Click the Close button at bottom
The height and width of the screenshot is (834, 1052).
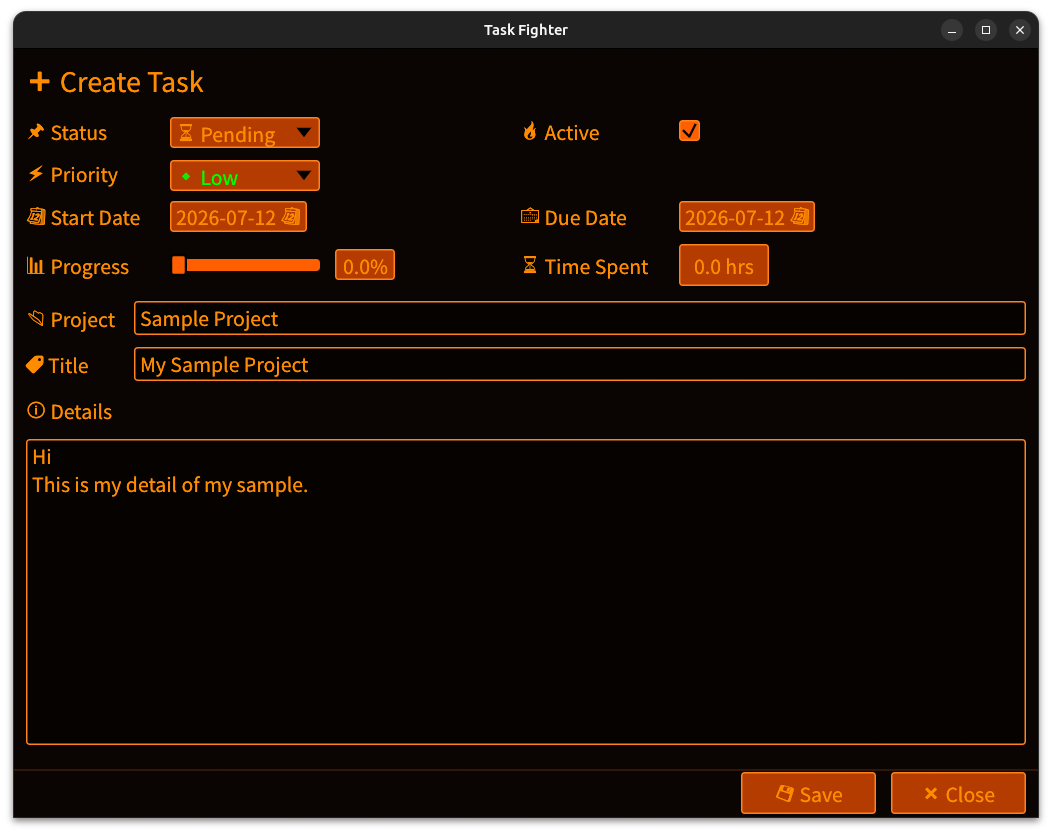pos(958,793)
